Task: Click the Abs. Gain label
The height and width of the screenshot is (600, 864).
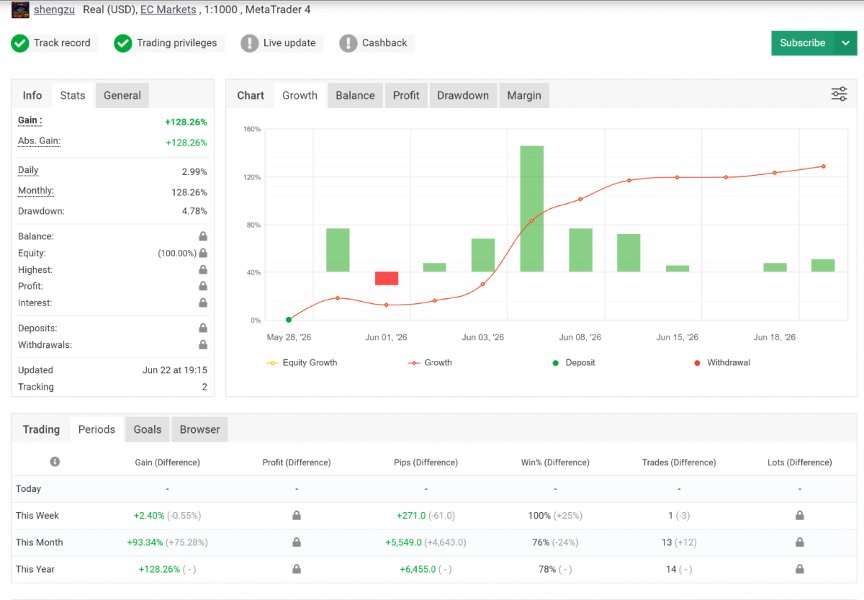Action: click(39, 141)
